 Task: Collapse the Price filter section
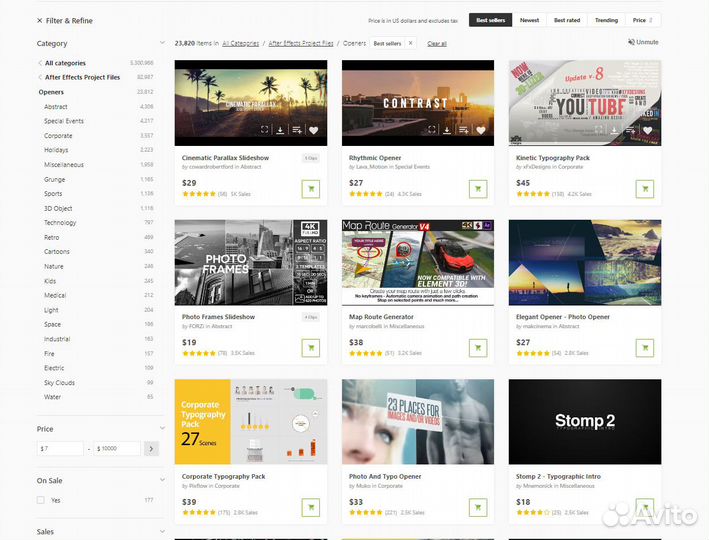162,429
